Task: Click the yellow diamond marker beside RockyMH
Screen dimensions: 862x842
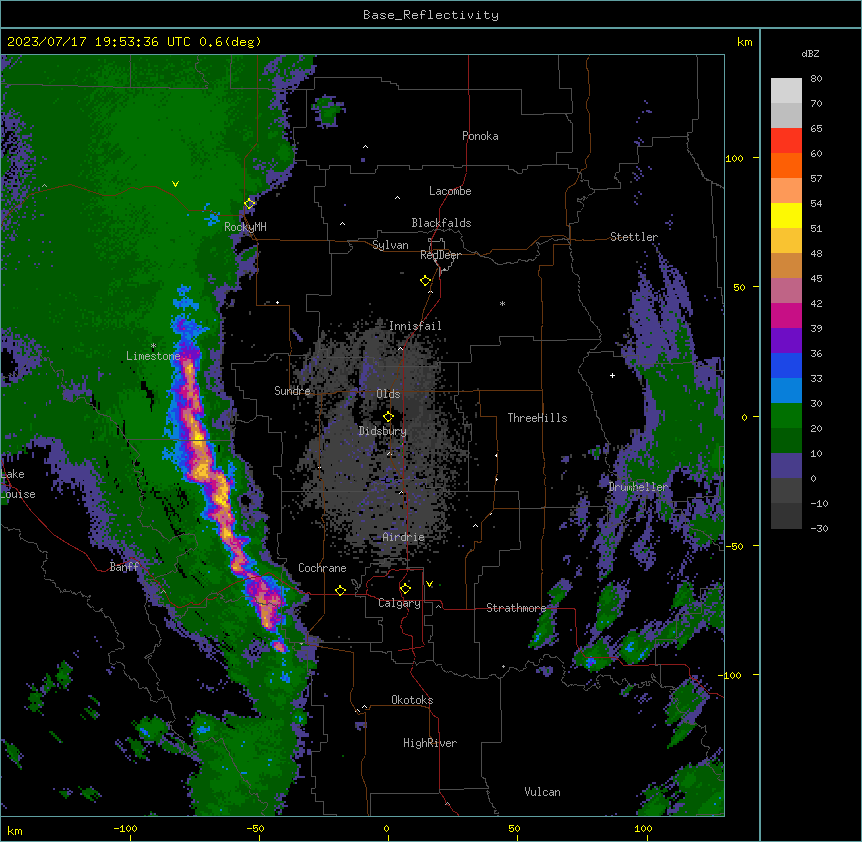Action: (250, 204)
